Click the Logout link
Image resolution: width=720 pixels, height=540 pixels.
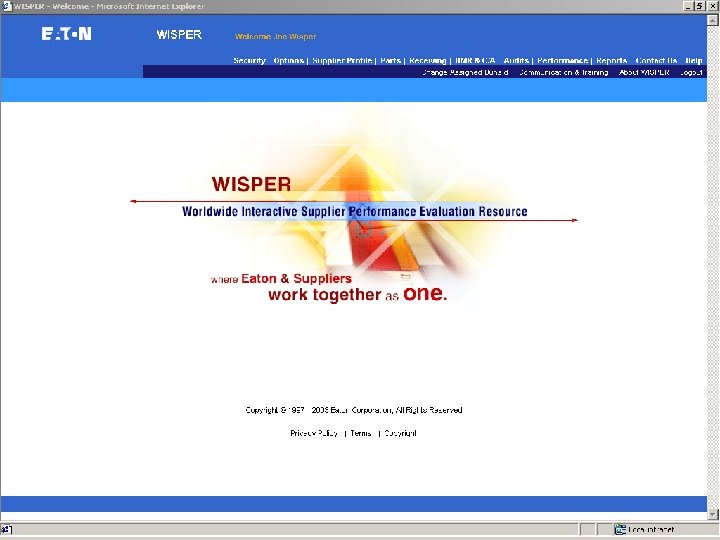click(691, 73)
